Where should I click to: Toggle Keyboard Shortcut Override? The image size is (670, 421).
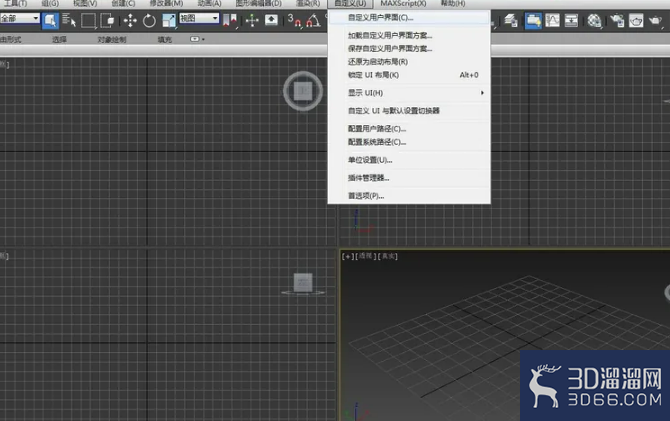(x=271, y=20)
